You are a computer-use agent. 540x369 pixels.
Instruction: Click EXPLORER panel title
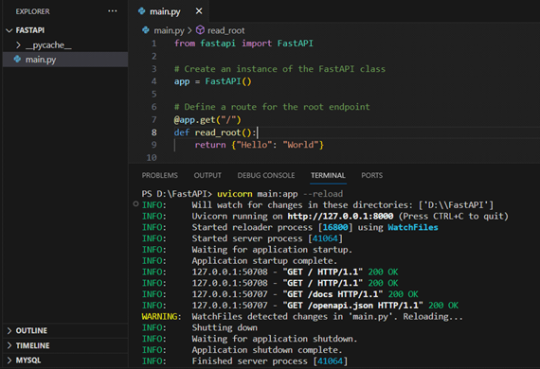[33, 11]
